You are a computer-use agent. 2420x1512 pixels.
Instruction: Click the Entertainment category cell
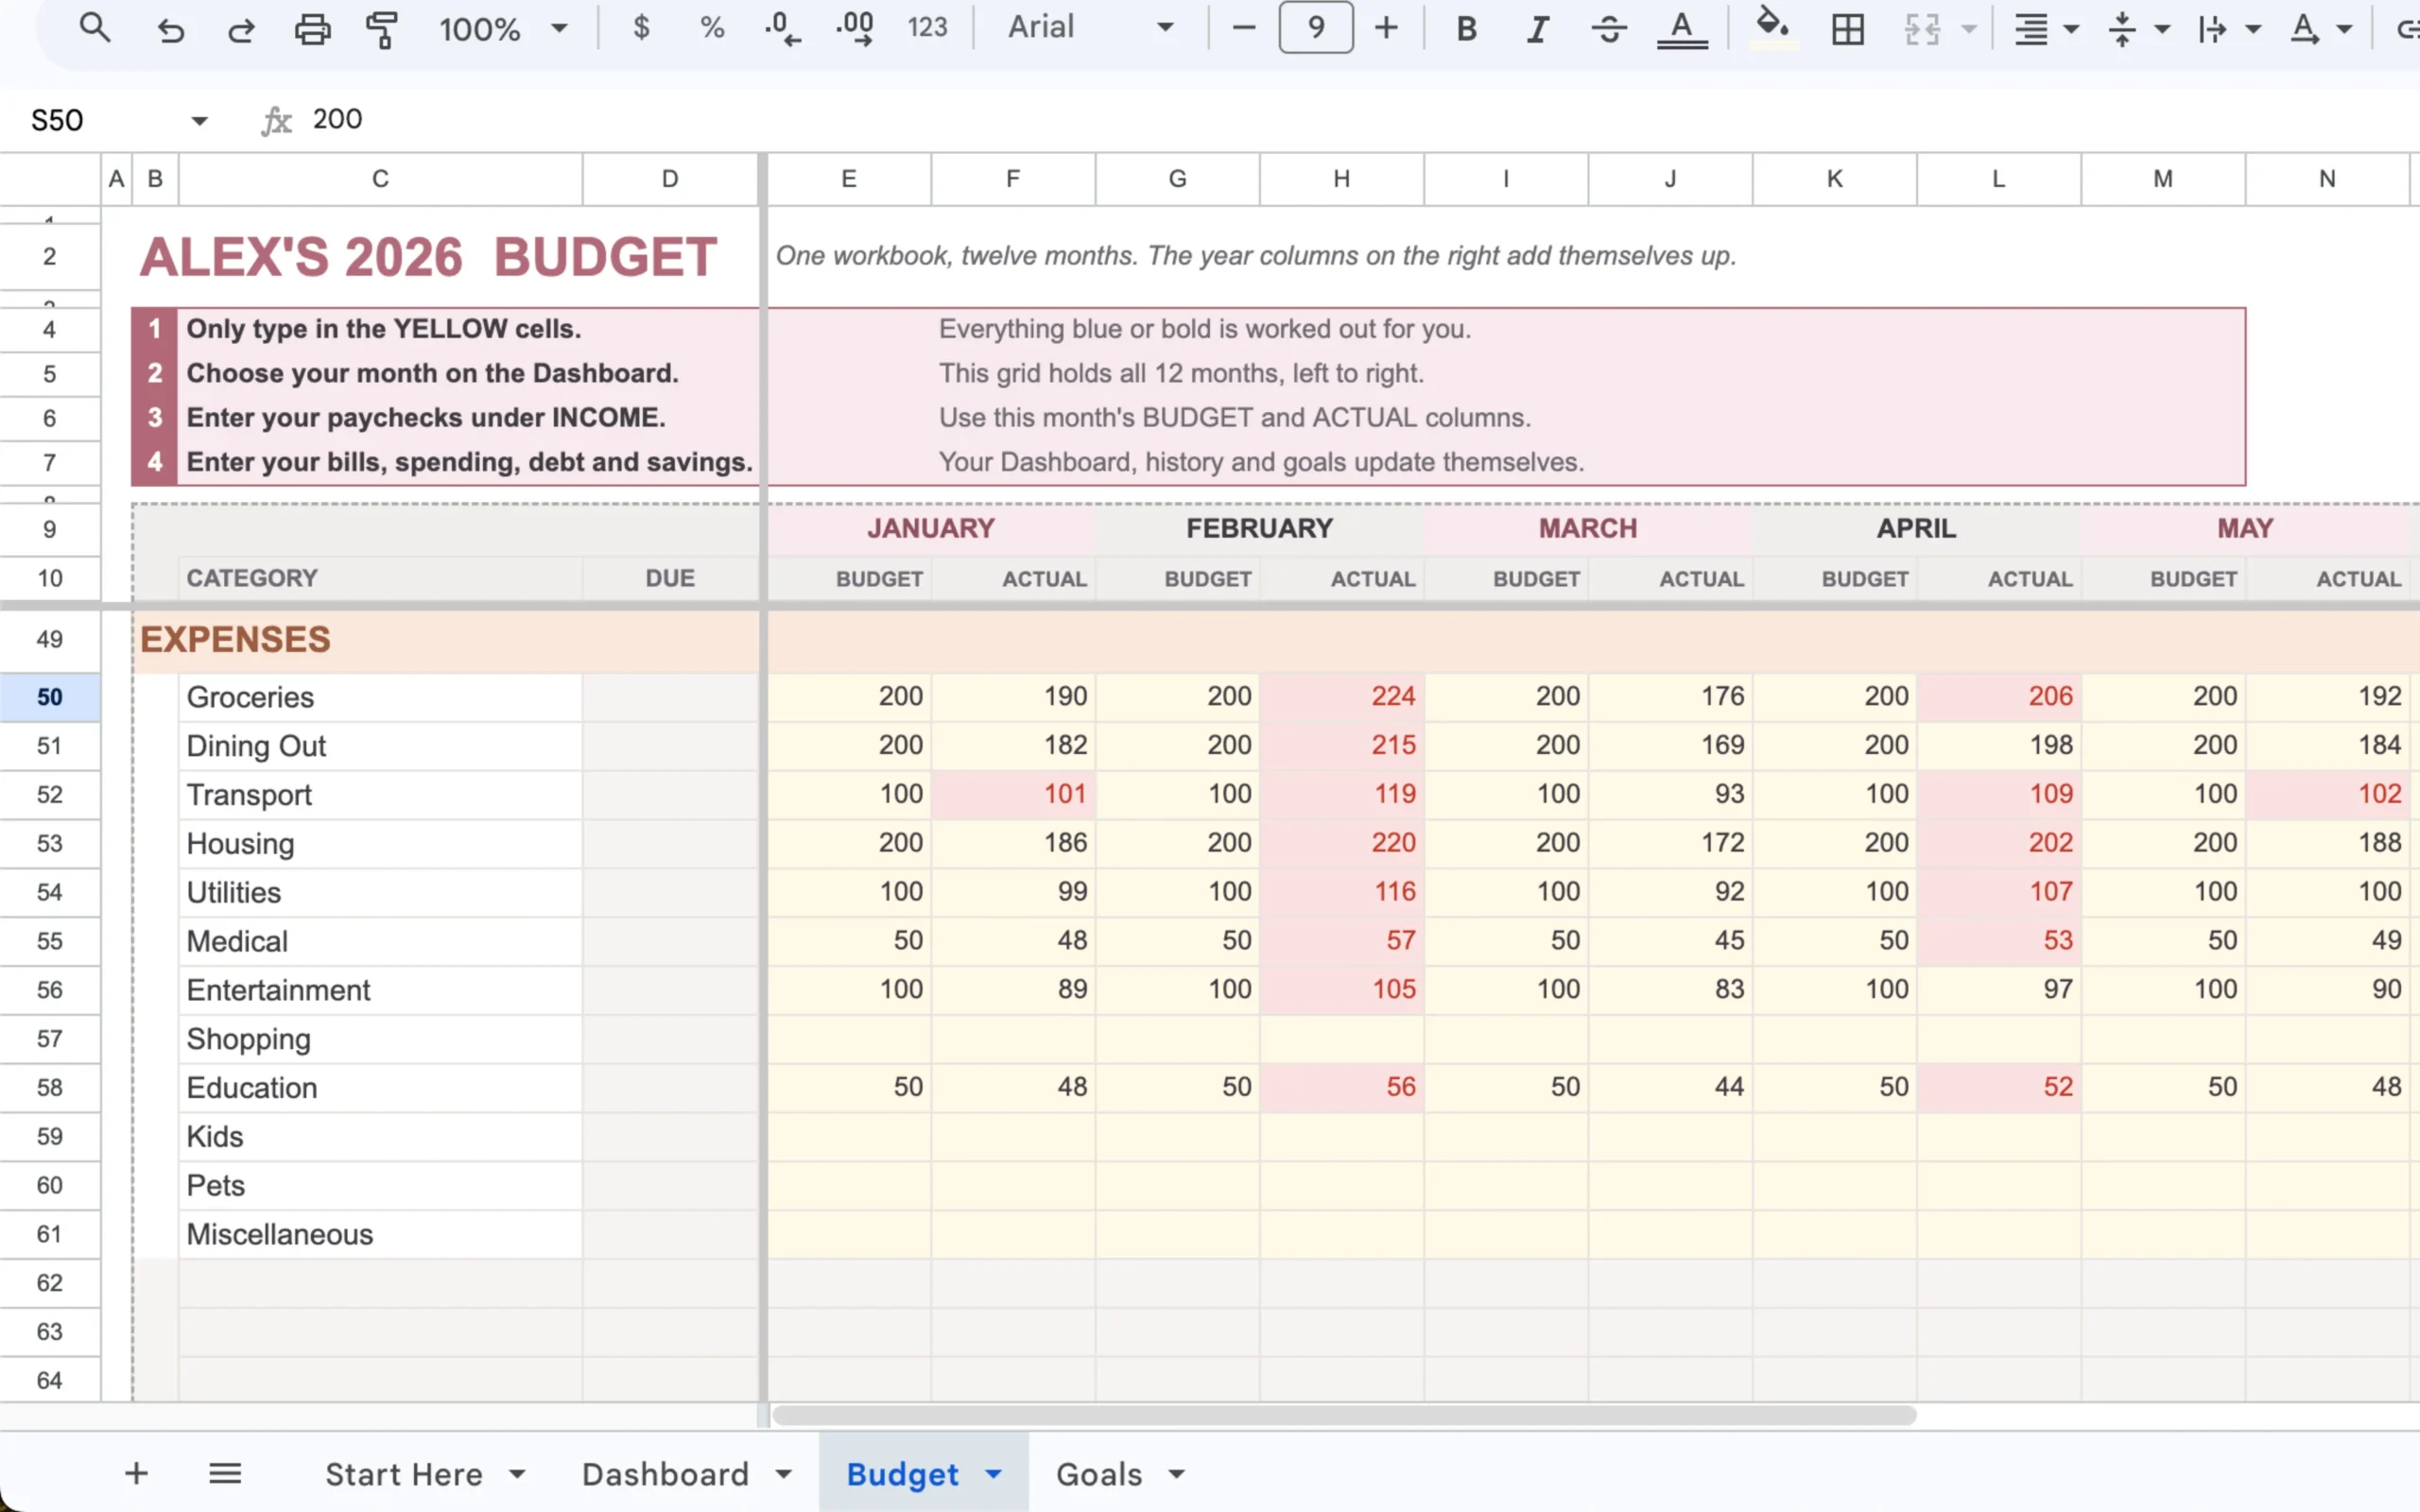pyautogui.click(x=381, y=990)
